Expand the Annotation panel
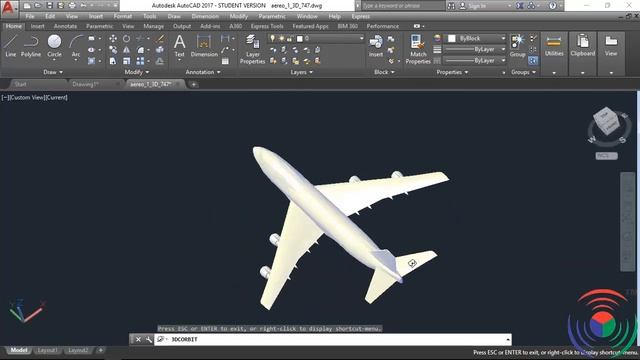This screenshot has width=640, height=360. [x=203, y=72]
